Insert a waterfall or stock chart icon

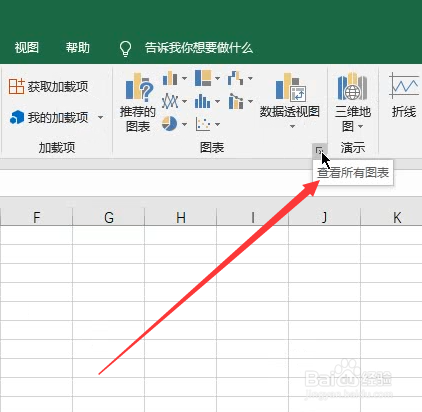[236, 78]
